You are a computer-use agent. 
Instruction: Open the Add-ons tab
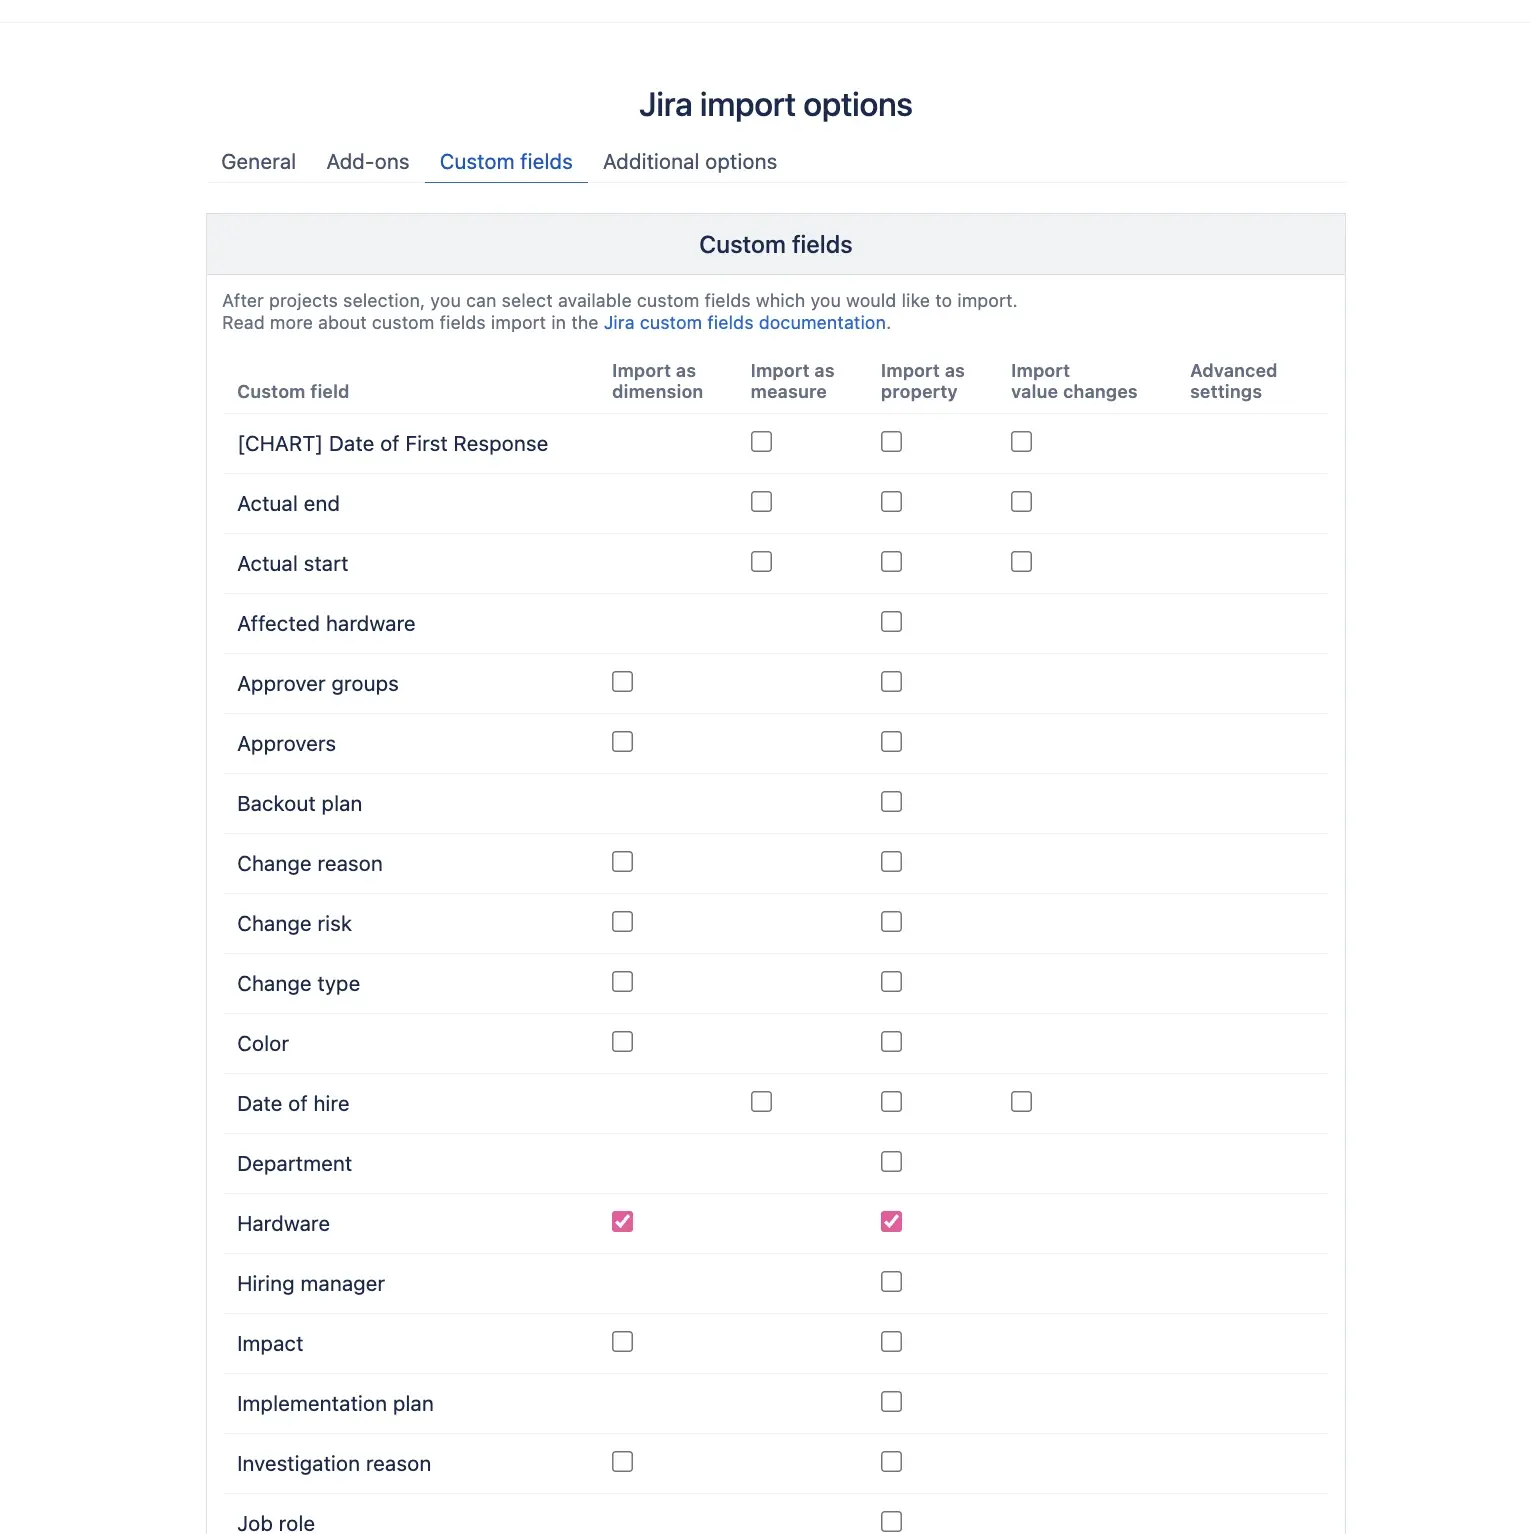click(x=367, y=162)
